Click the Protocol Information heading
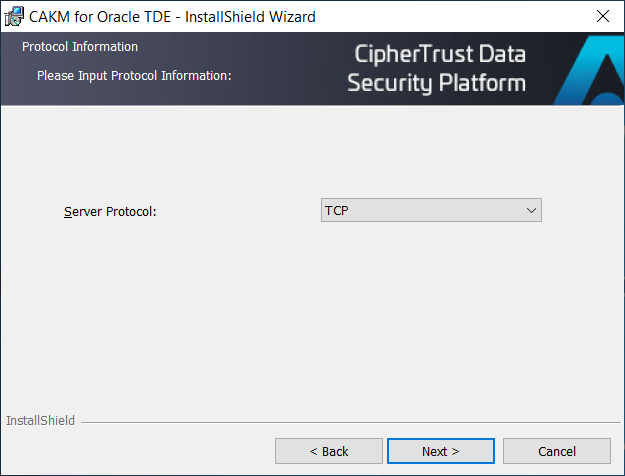 click(80, 47)
